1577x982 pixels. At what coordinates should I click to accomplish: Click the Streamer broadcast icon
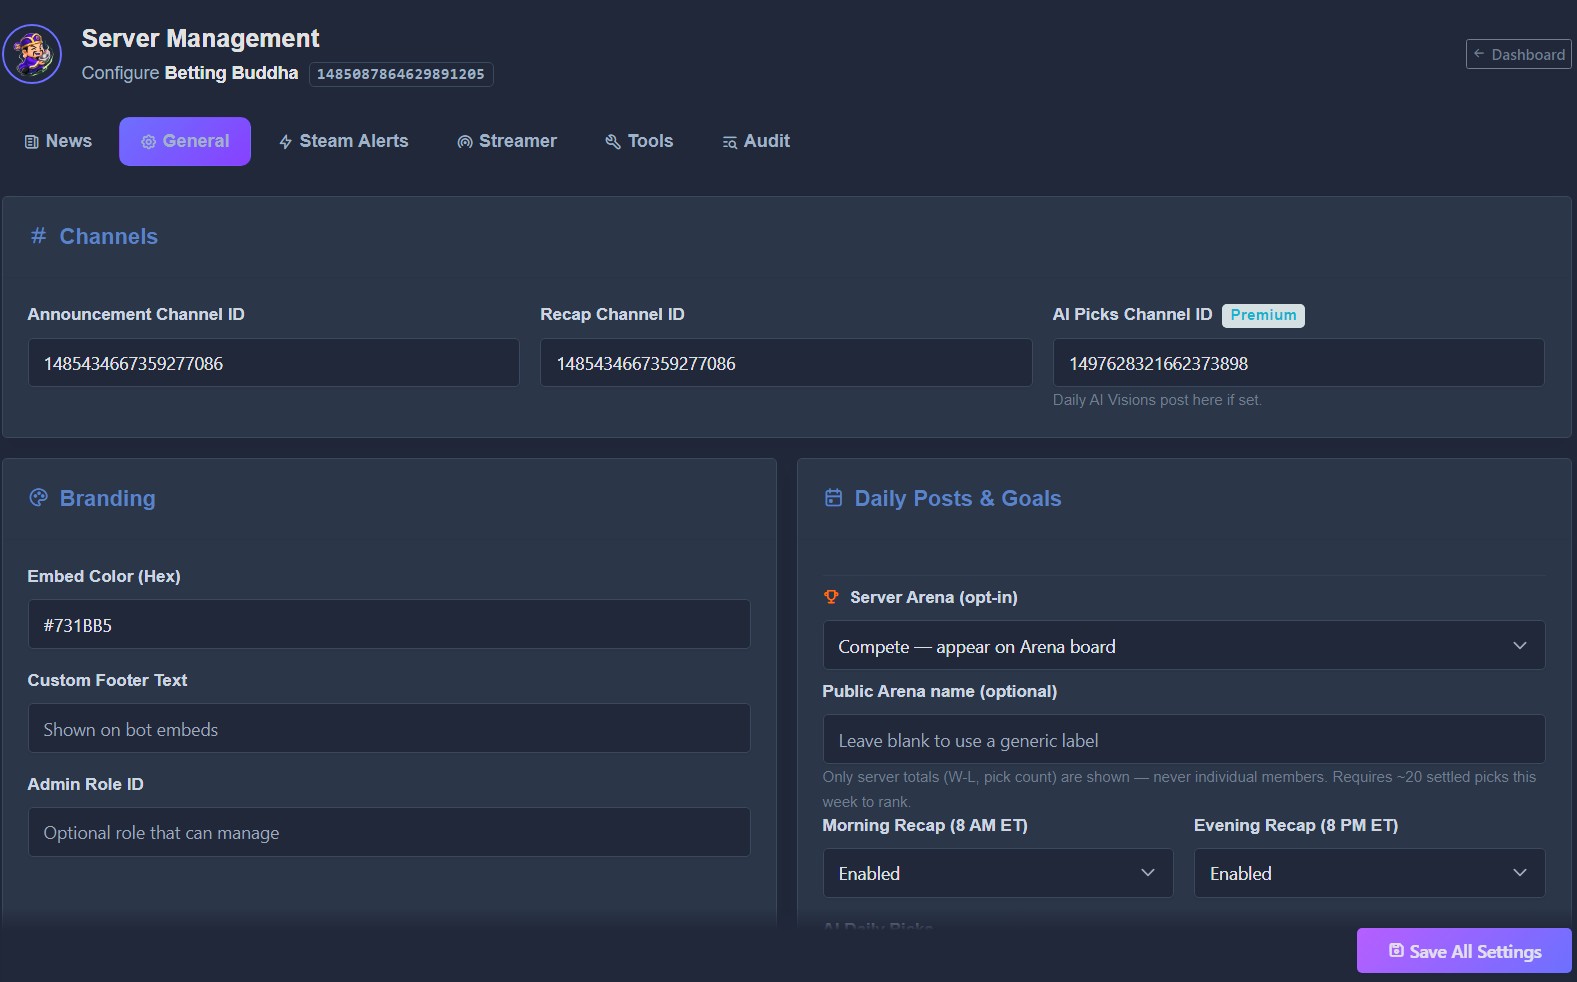click(x=465, y=142)
